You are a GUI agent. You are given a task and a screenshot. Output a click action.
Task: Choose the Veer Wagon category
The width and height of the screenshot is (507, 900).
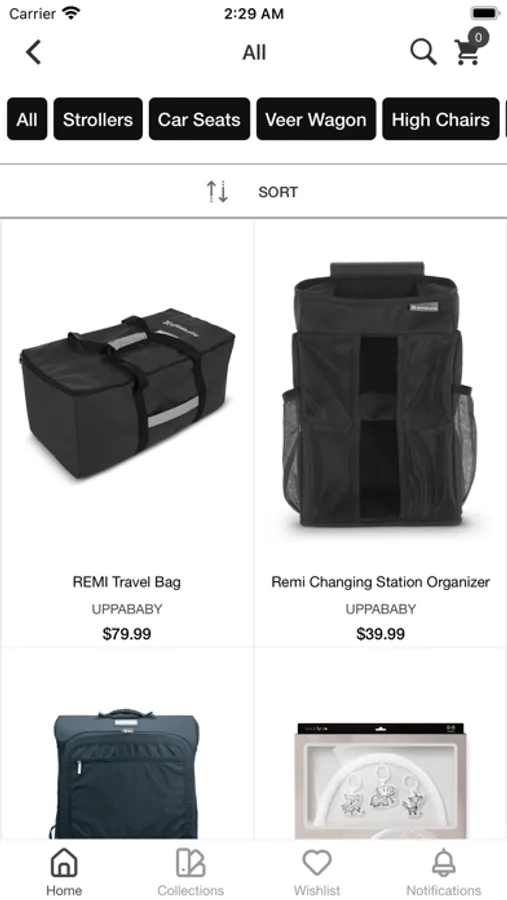316,119
